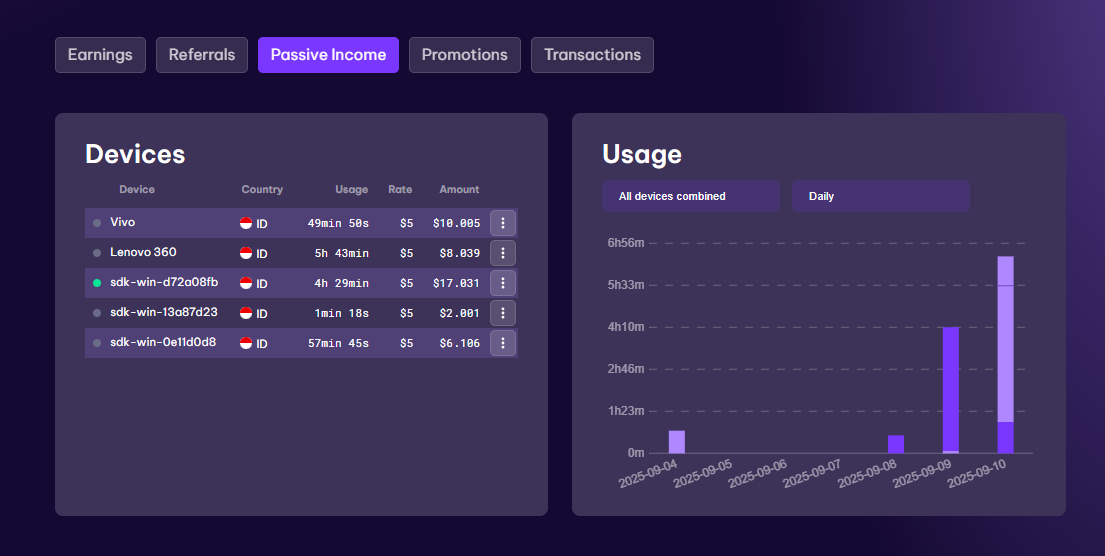Click the flag icon in sdk-win-d72a08fb row
The height and width of the screenshot is (556, 1105).
[x=246, y=283]
